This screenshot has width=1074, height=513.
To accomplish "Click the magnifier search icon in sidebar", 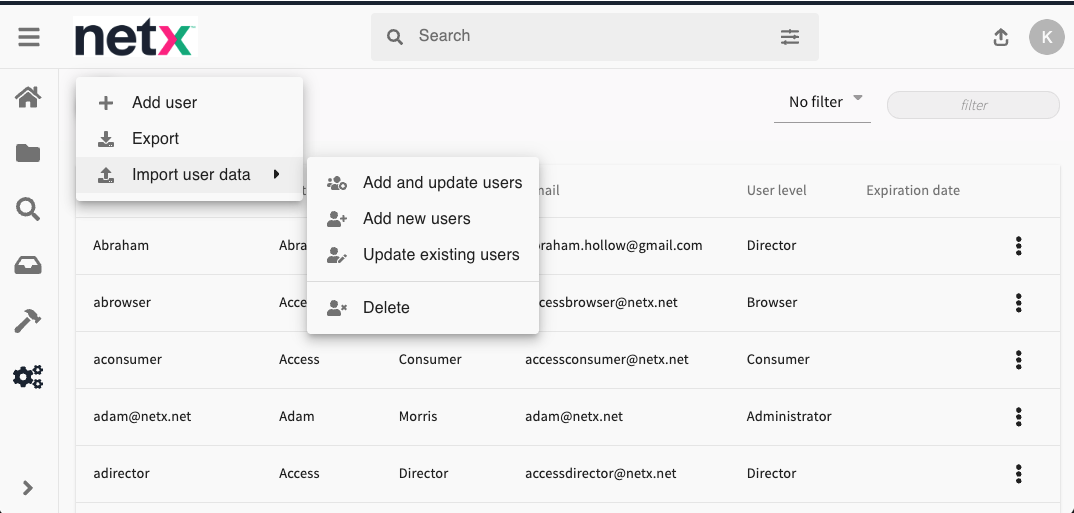I will tap(28, 209).
